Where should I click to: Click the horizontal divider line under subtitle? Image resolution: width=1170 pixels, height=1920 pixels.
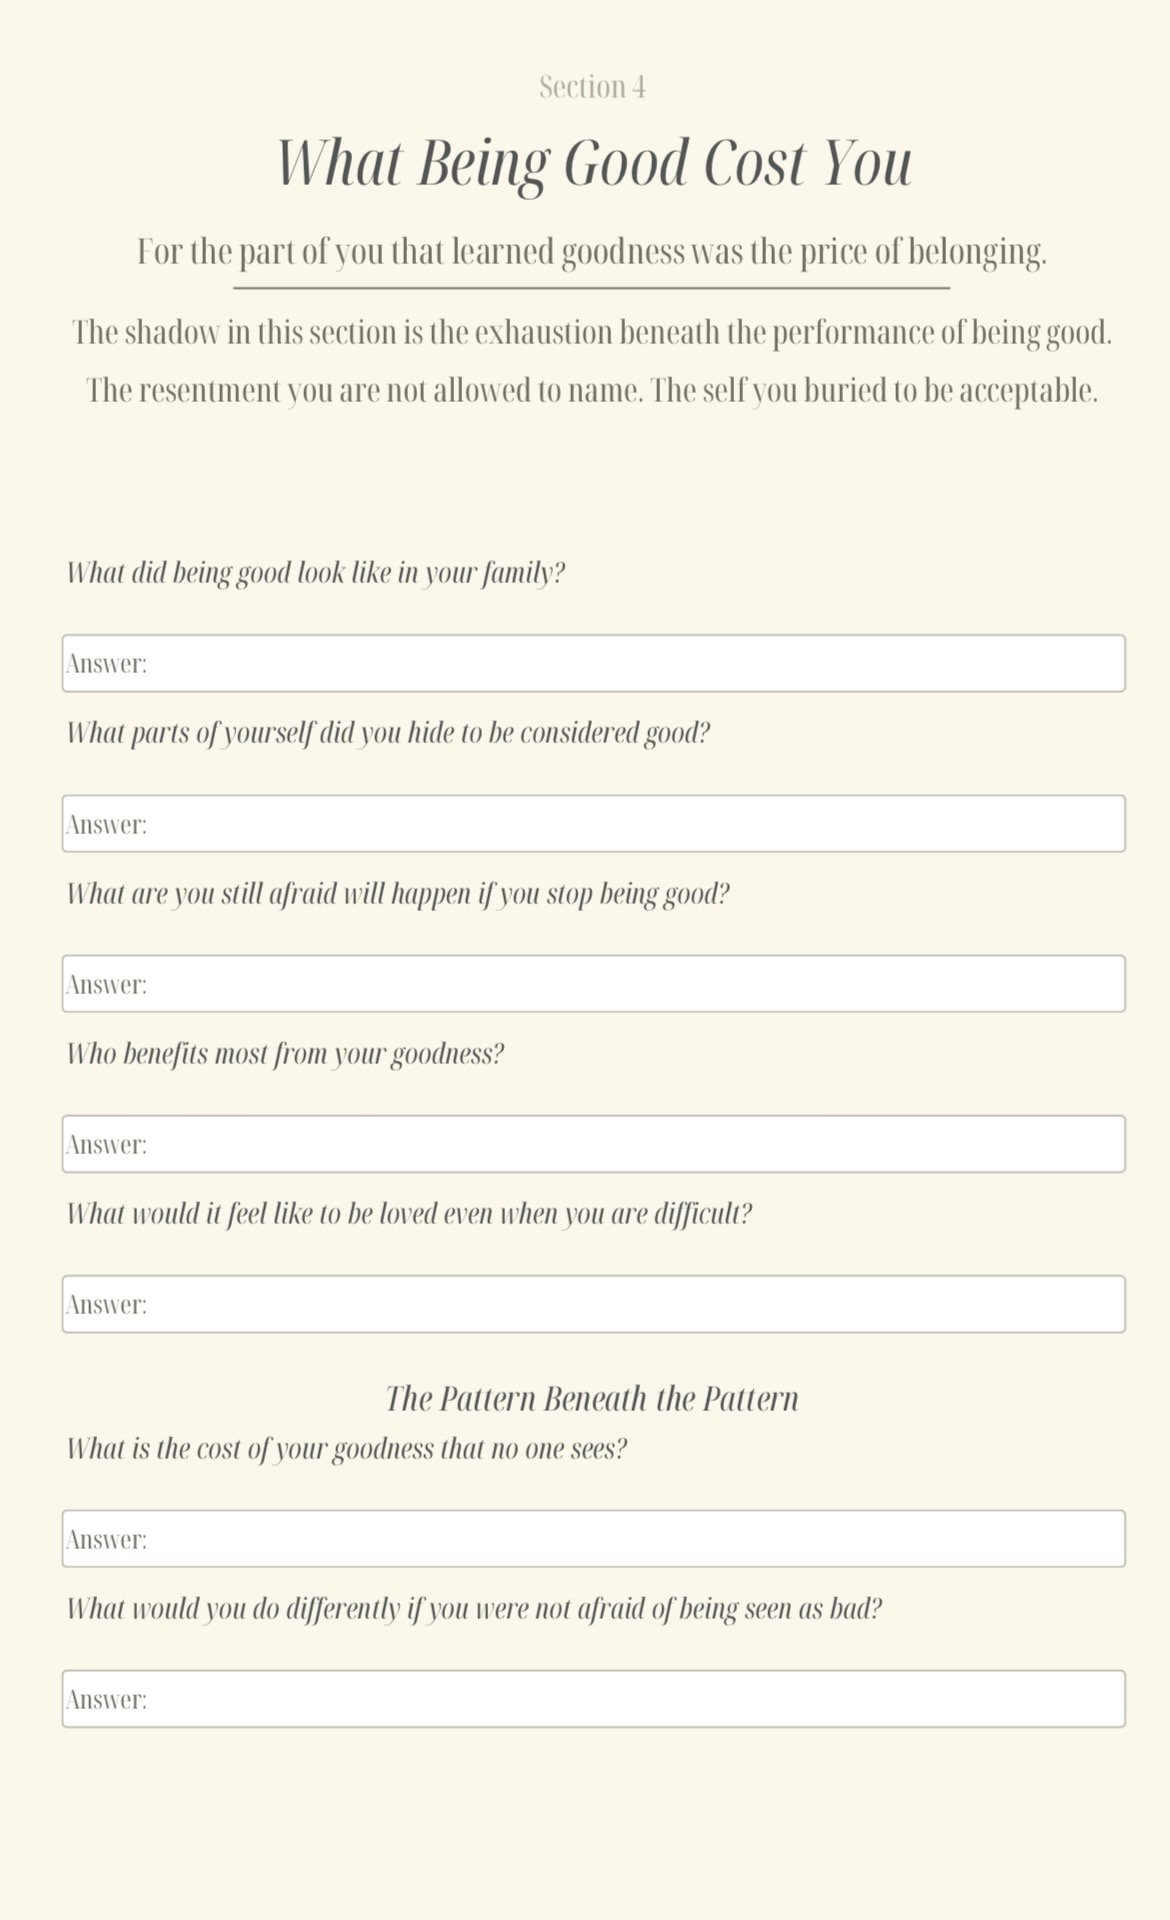[x=592, y=288]
